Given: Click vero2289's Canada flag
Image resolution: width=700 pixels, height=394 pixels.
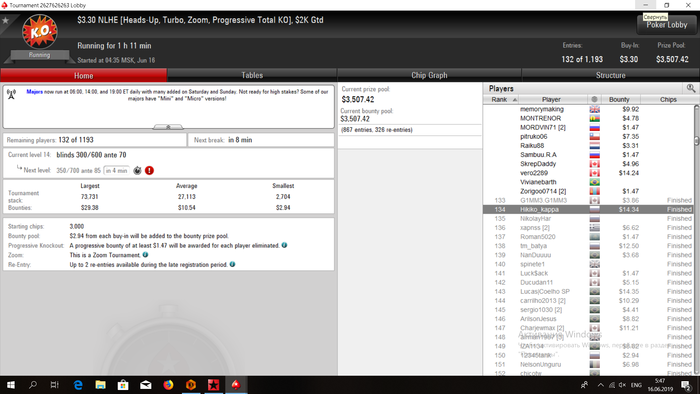Looking at the screenshot, I should click(595, 173).
